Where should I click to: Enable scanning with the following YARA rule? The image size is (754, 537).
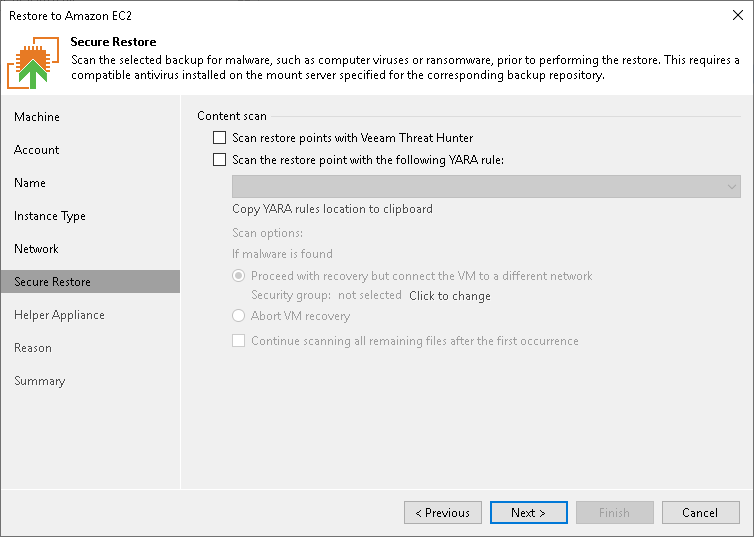(x=219, y=159)
